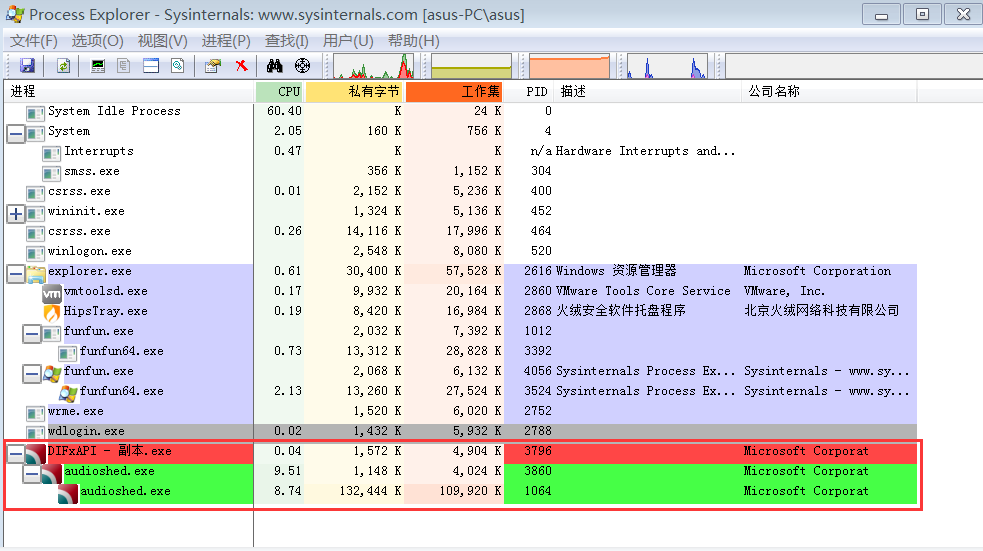Image resolution: width=983 pixels, height=551 pixels.
Task: Collapse the System process tree node
Action: click(x=16, y=133)
